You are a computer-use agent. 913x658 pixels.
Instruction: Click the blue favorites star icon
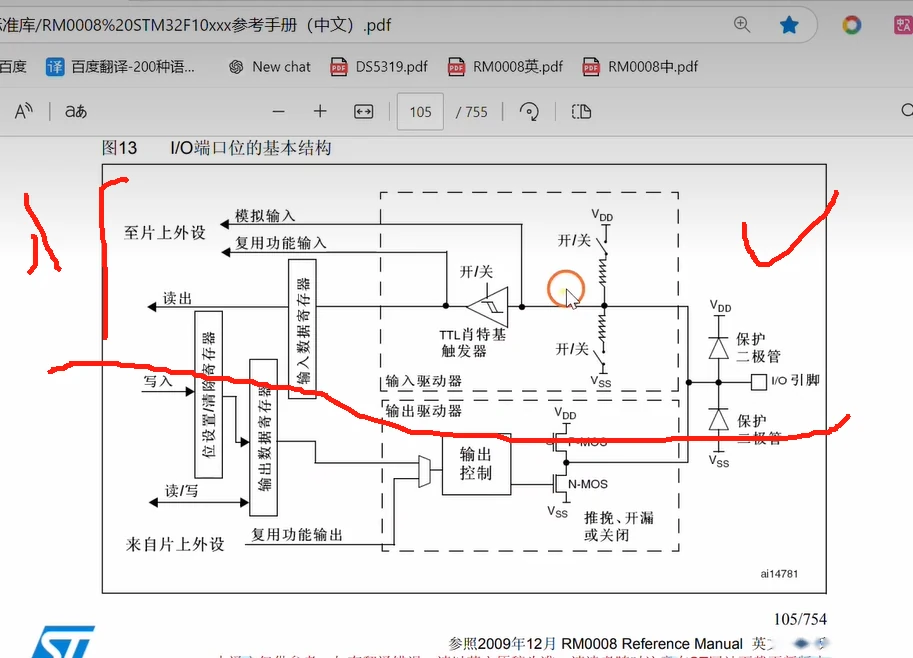(789, 24)
